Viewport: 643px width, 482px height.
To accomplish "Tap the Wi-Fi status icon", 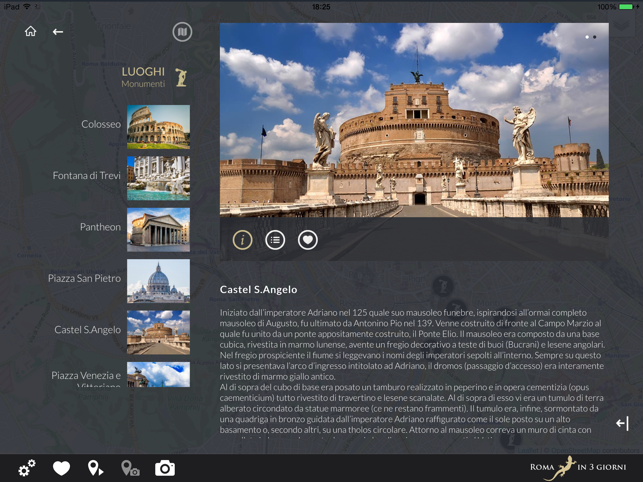I will tap(27, 7).
